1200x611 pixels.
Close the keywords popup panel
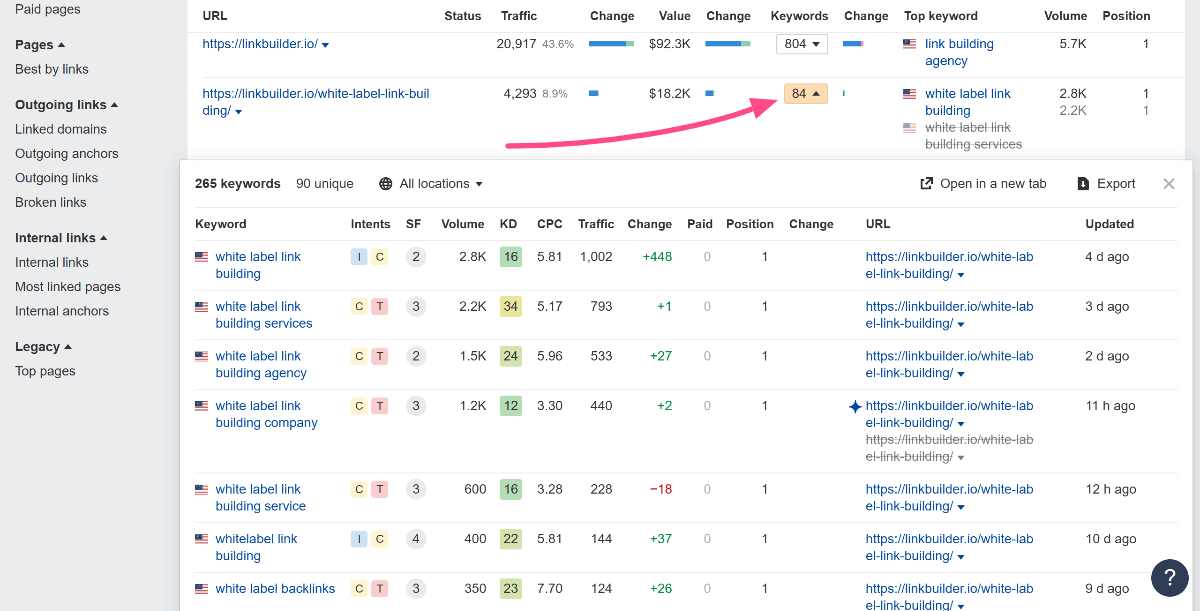coord(1169,184)
